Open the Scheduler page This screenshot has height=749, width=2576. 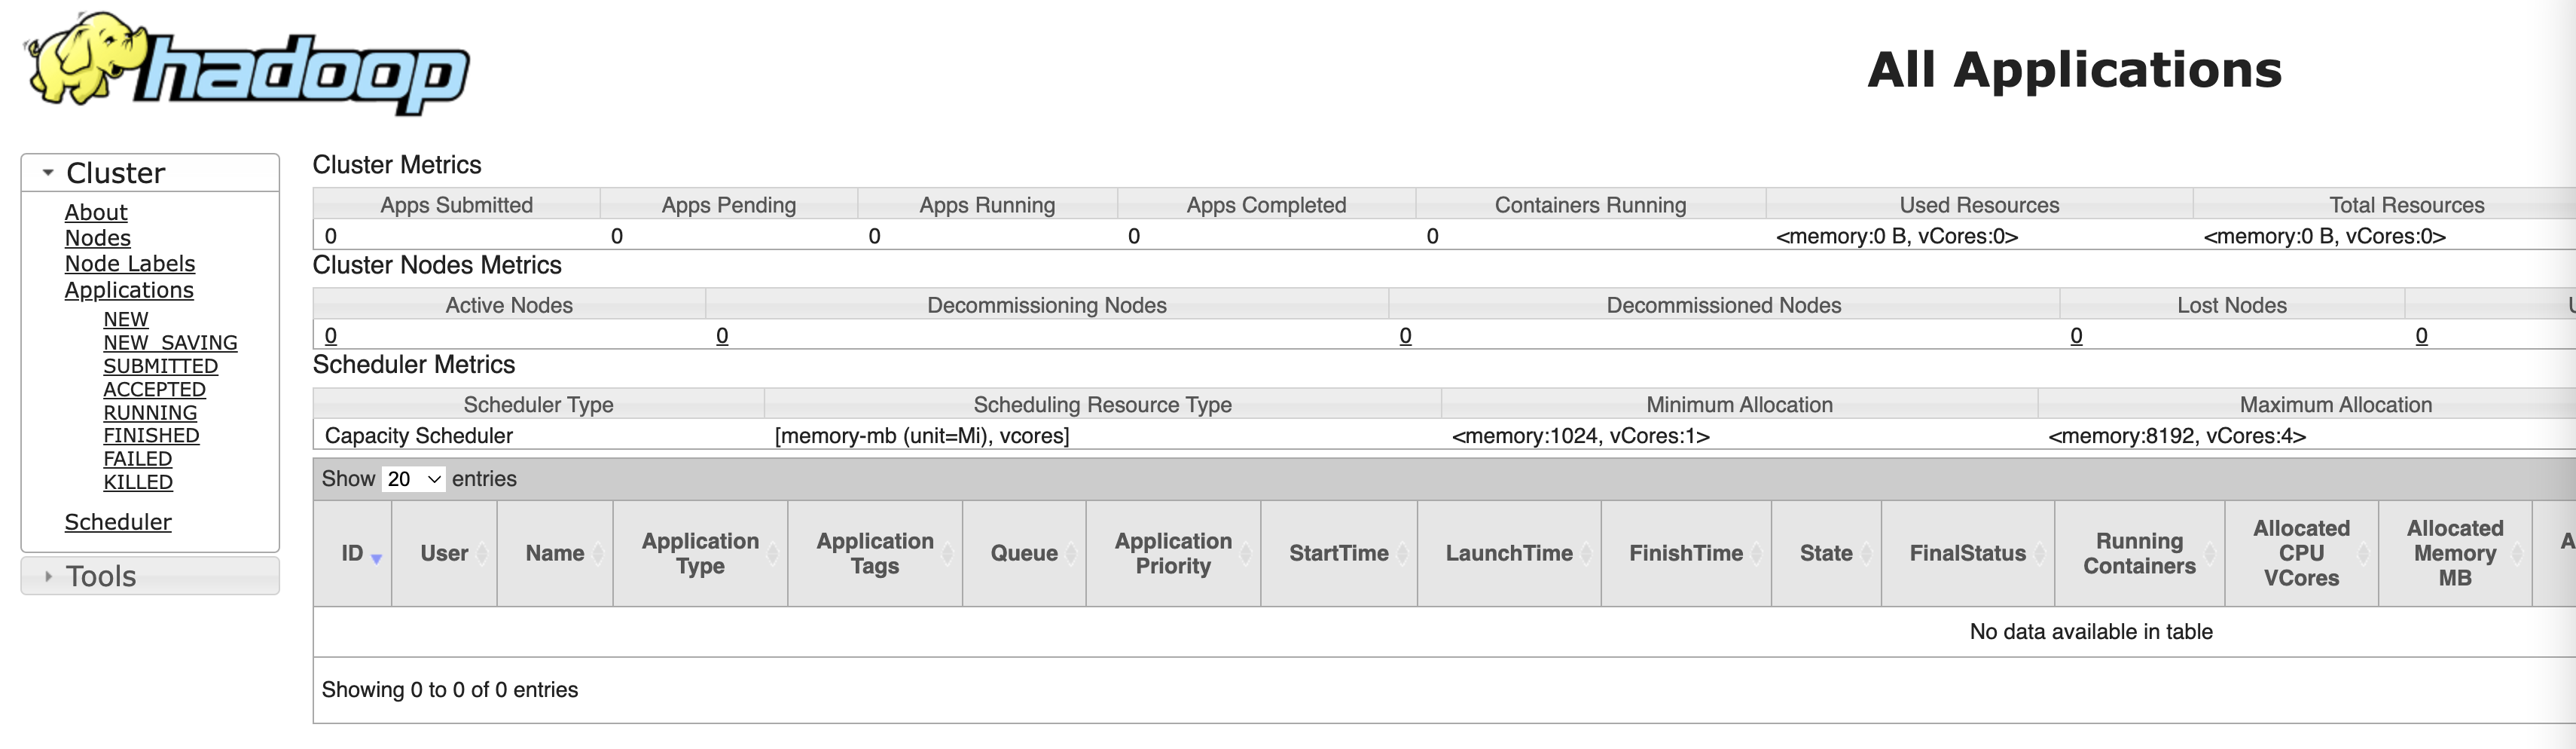click(x=118, y=522)
